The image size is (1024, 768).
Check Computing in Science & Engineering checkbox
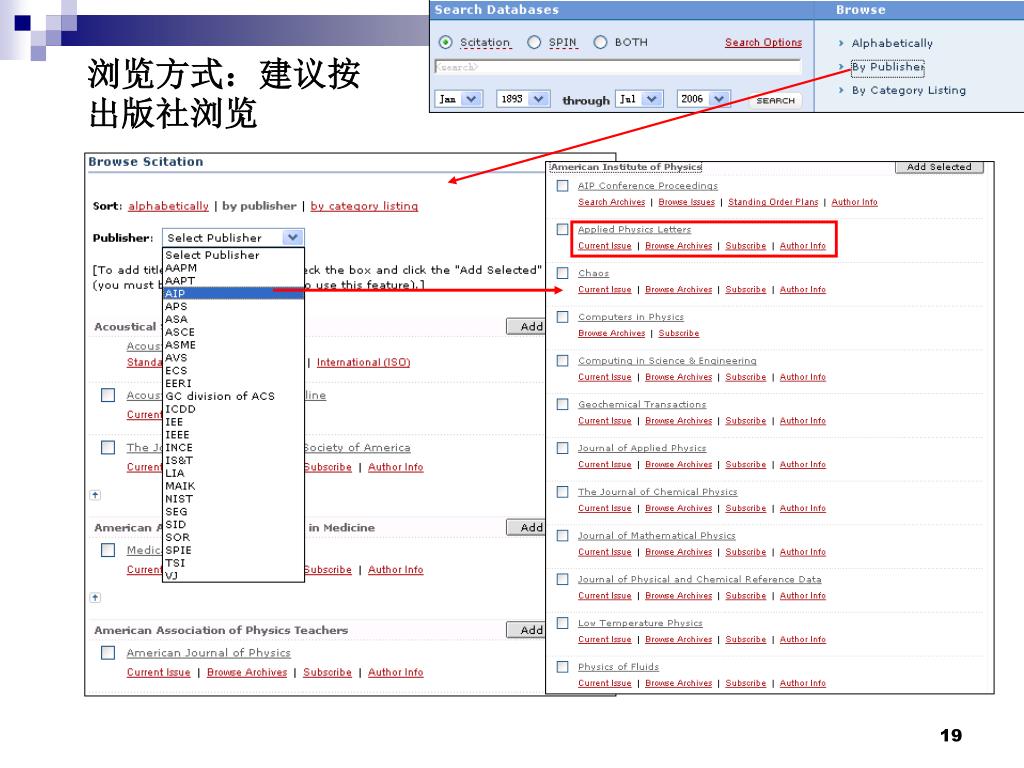tap(562, 361)
